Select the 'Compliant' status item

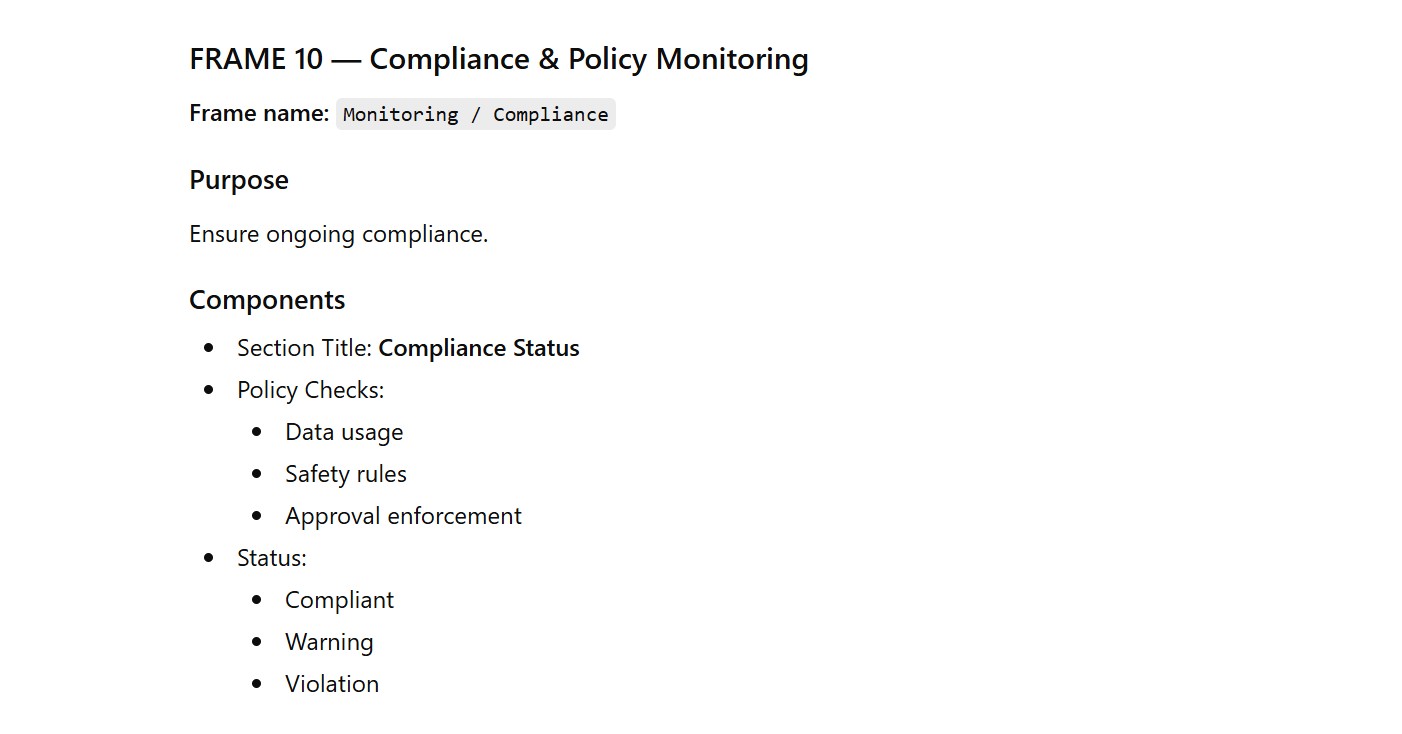click(x=339, y=600)
